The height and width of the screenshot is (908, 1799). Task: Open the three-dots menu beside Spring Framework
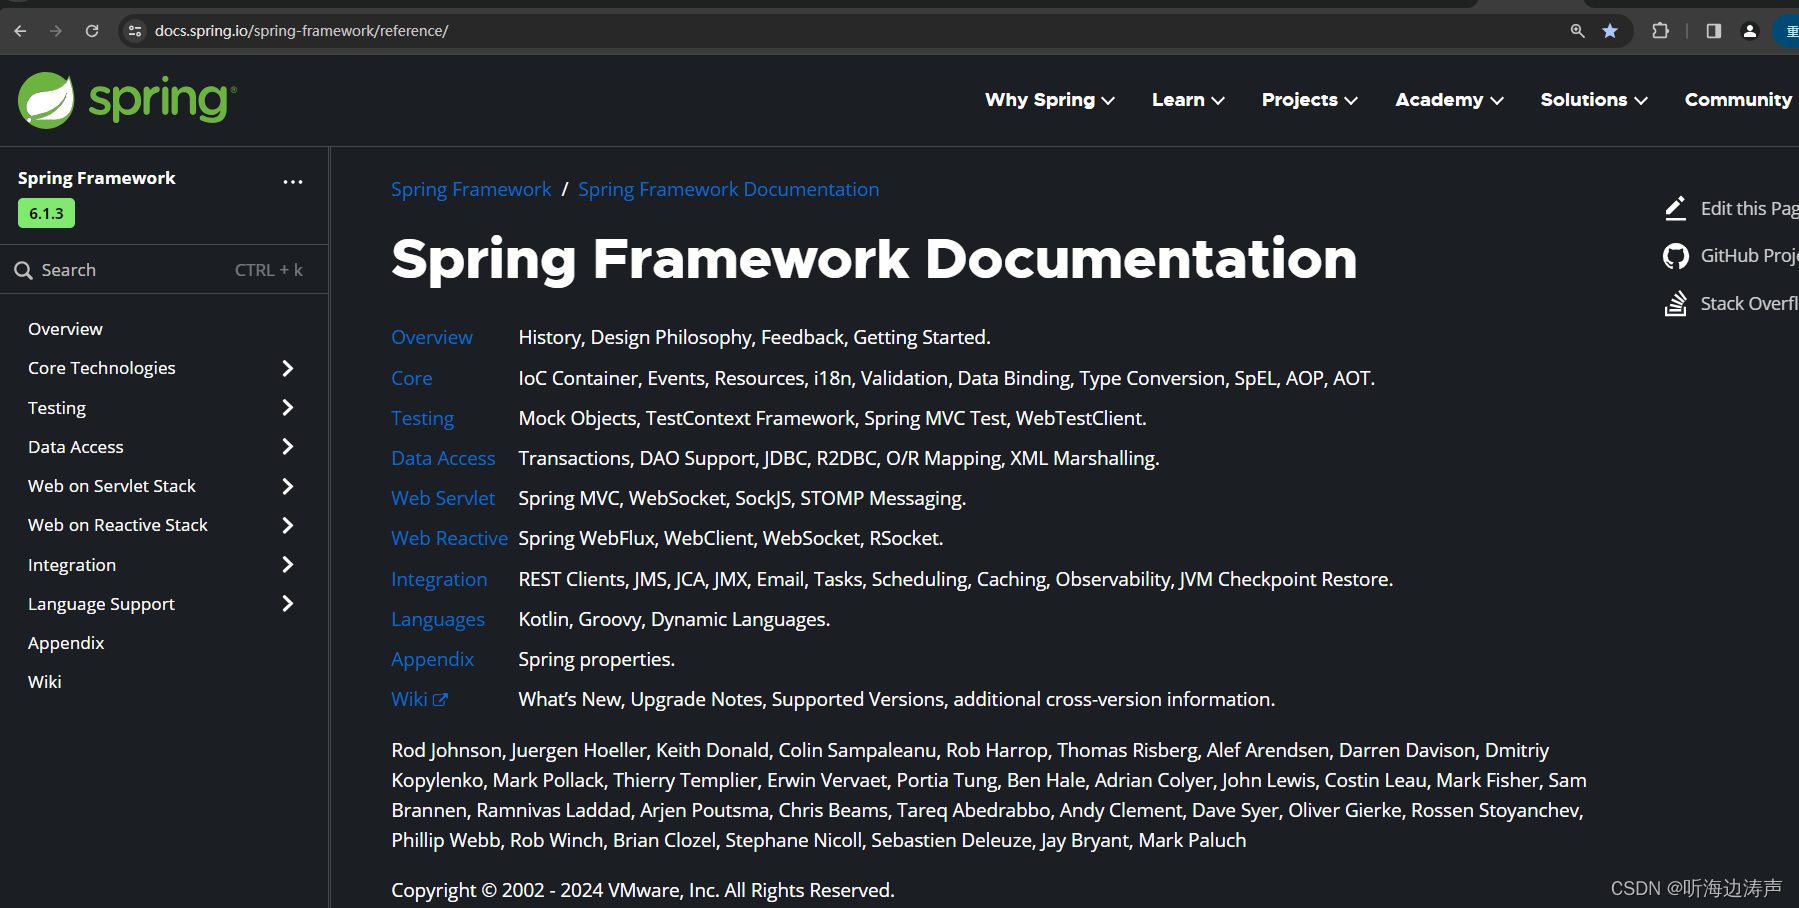coord(293,182)
